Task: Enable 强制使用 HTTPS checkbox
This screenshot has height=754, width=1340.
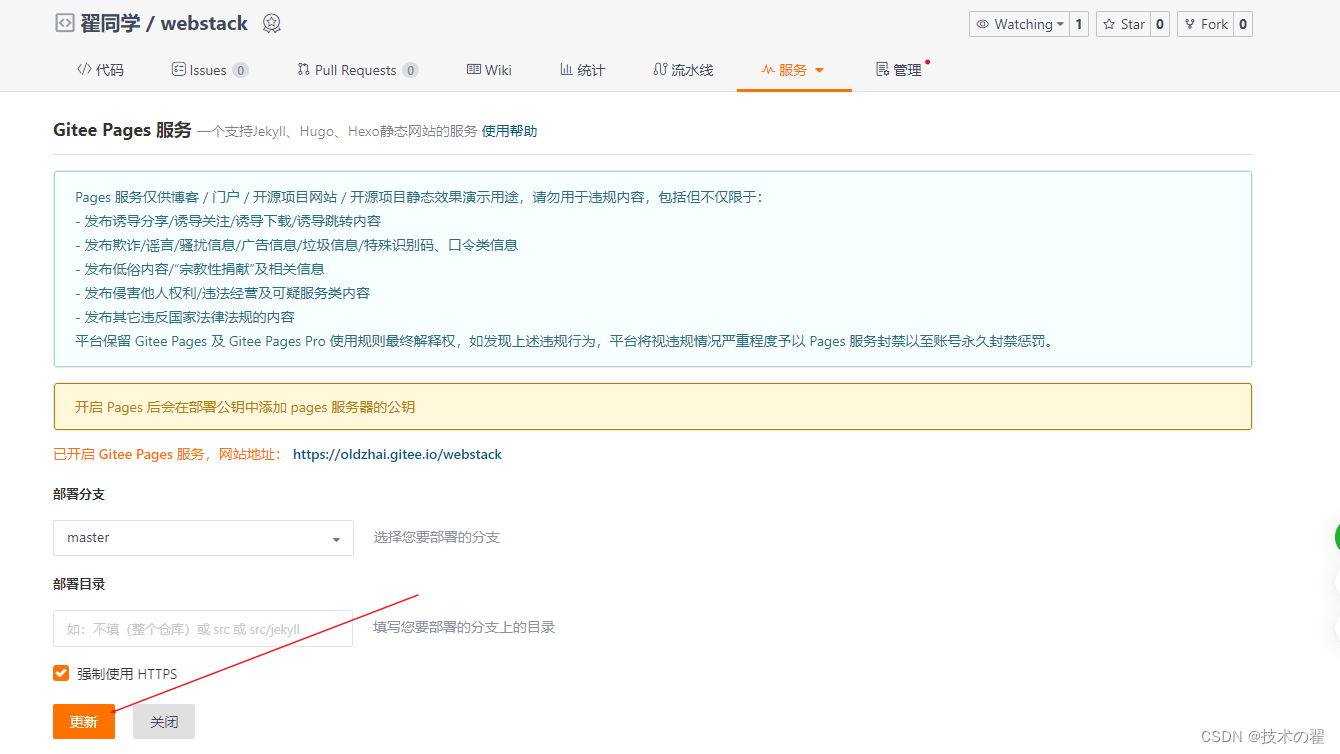Action: [x=61, y=673]
